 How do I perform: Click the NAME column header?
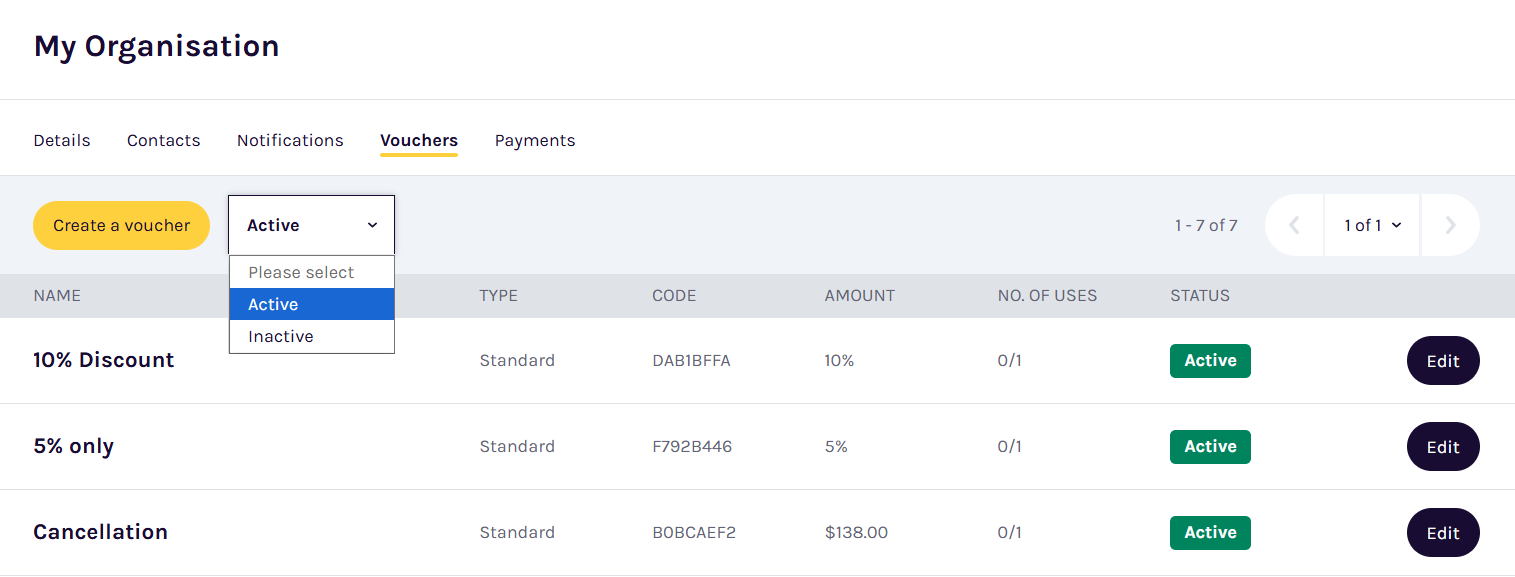point(57,296)
